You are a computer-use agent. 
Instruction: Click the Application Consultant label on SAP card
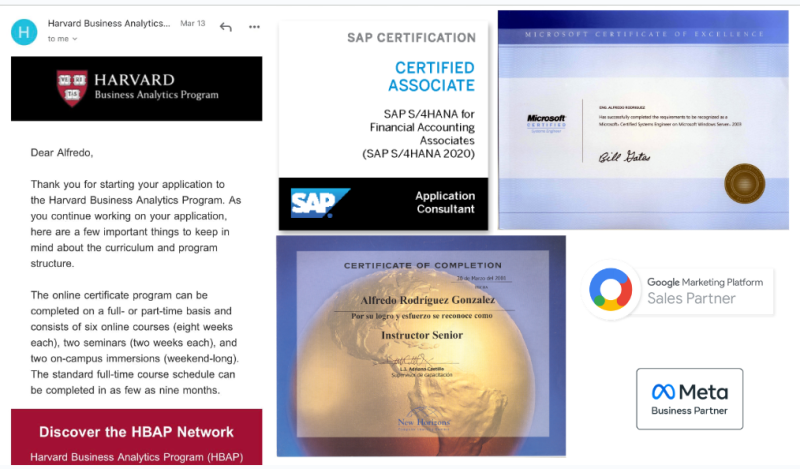coord(445,204)
